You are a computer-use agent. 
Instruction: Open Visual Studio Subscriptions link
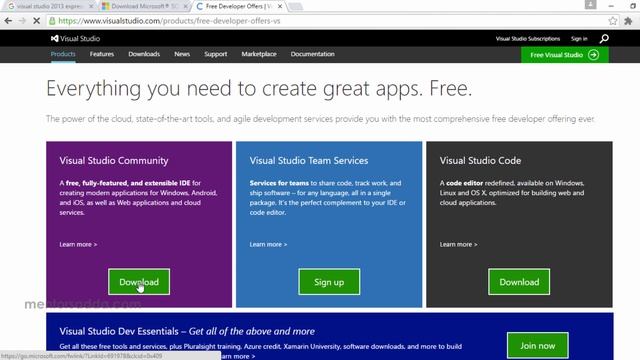coord(527,39)
